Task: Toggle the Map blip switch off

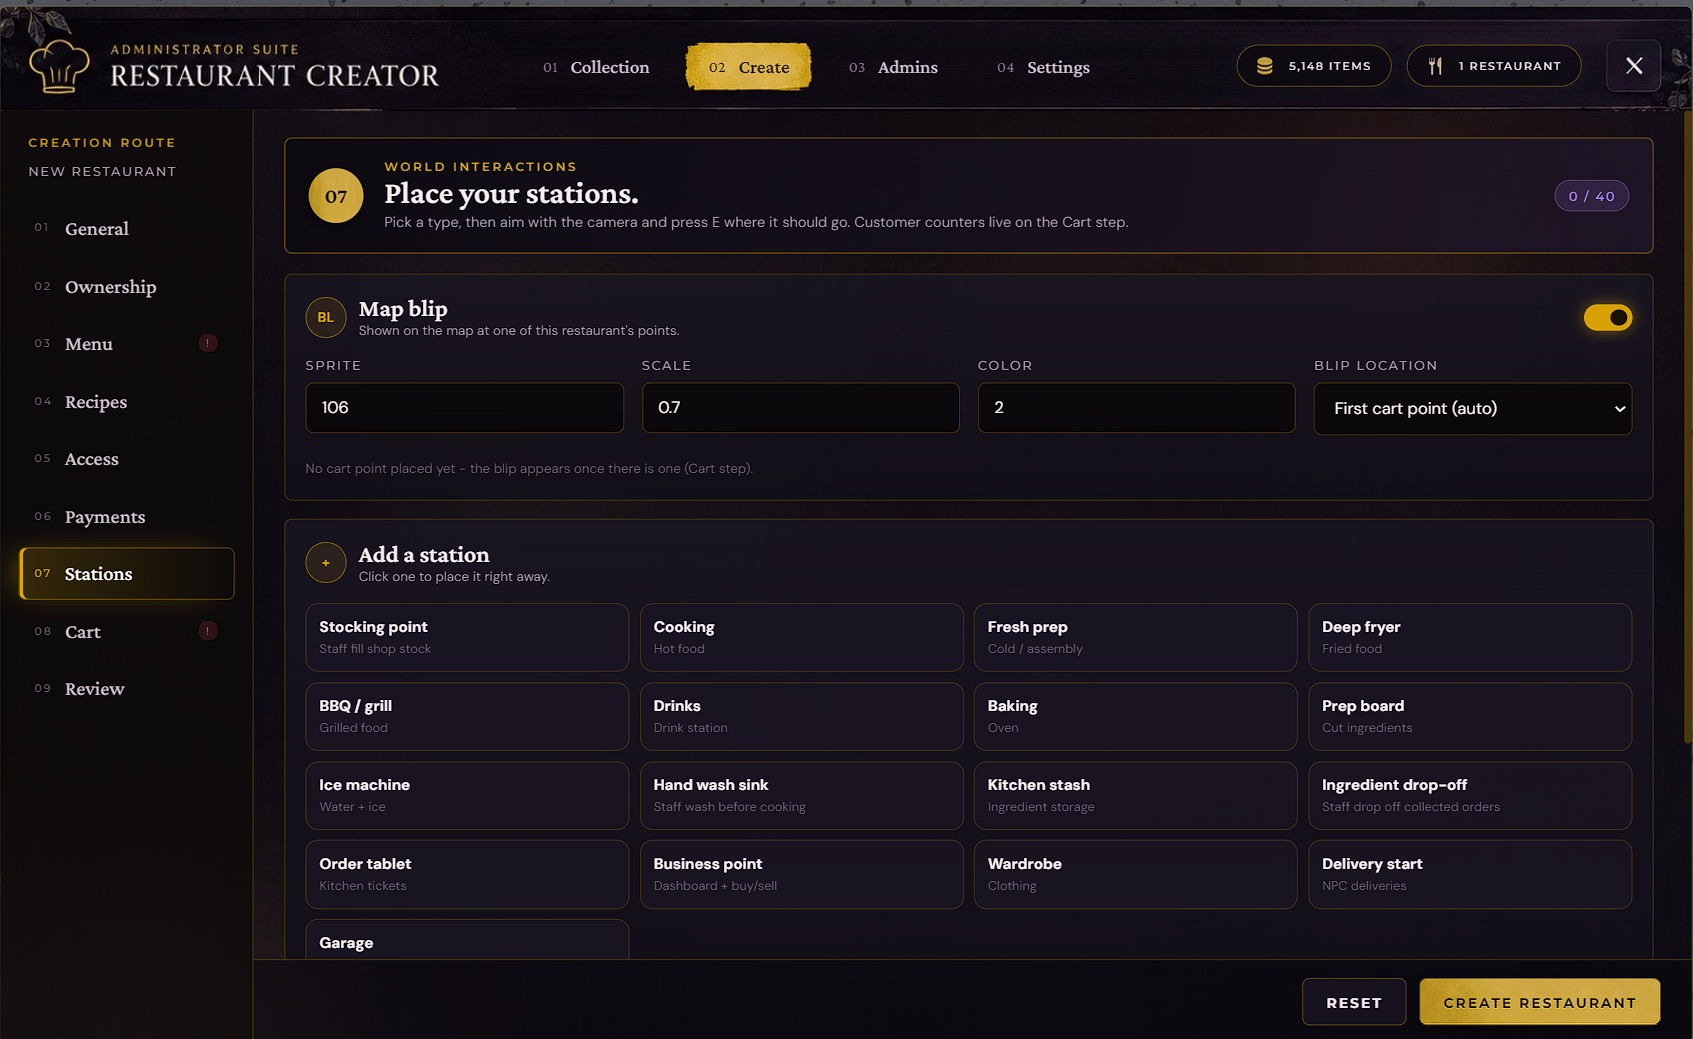Action: pyautogui.click(x=1608, y=318)
